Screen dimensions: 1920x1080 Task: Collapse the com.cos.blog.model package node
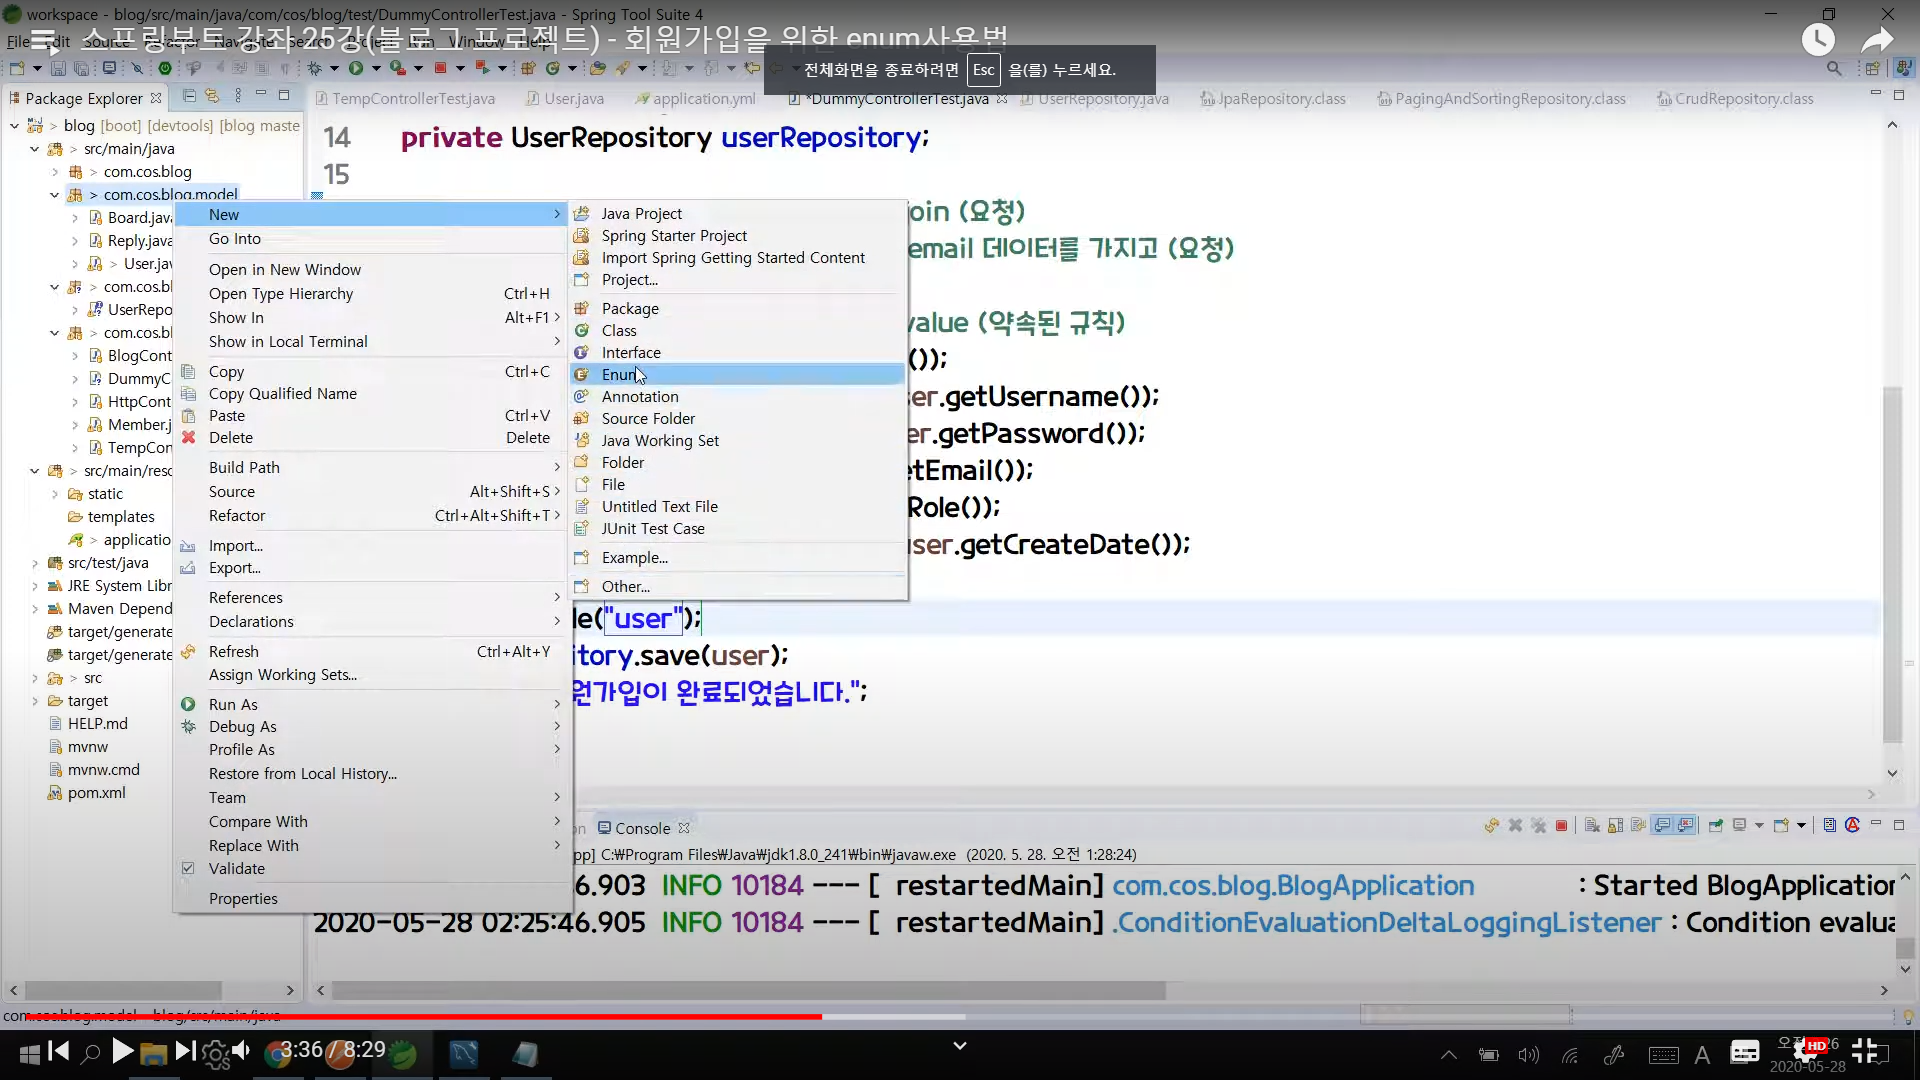pos(54,195)
